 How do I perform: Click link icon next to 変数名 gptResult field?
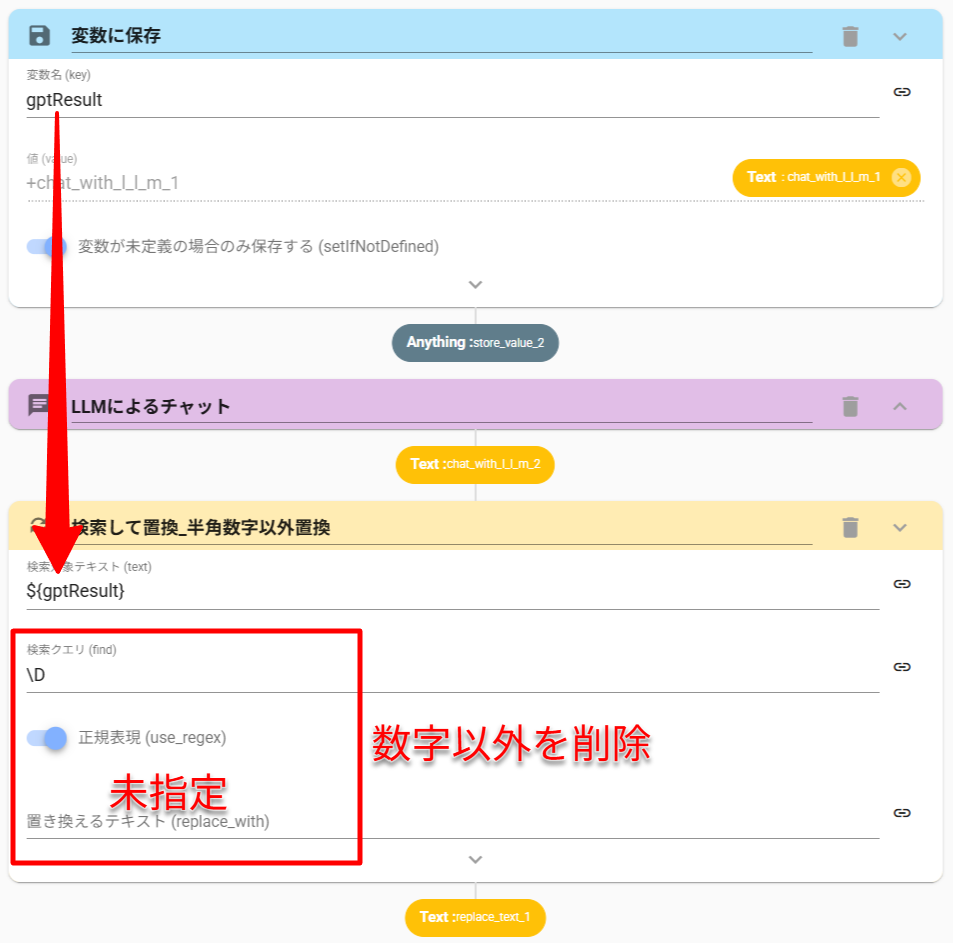coord(902,92)
